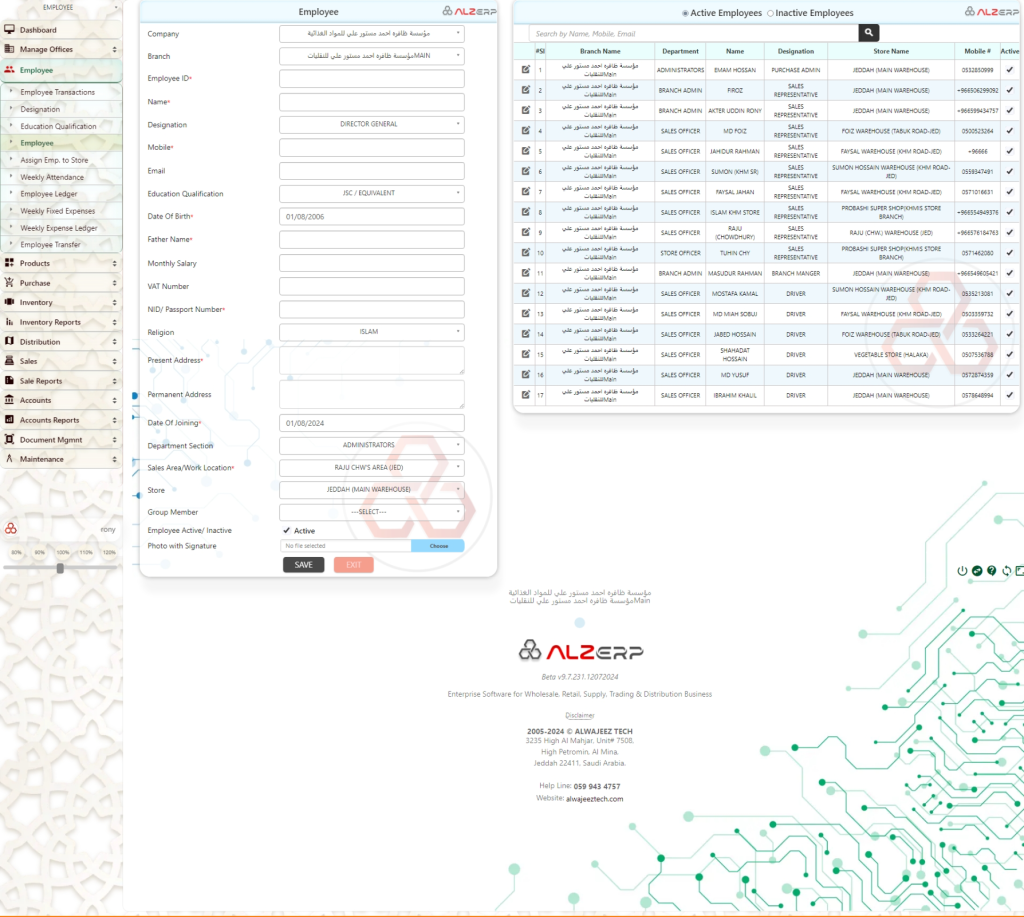Click the red ALZ logo beside rony
The height and width of the screenshot is (917, 1024).
click(11, 528)
